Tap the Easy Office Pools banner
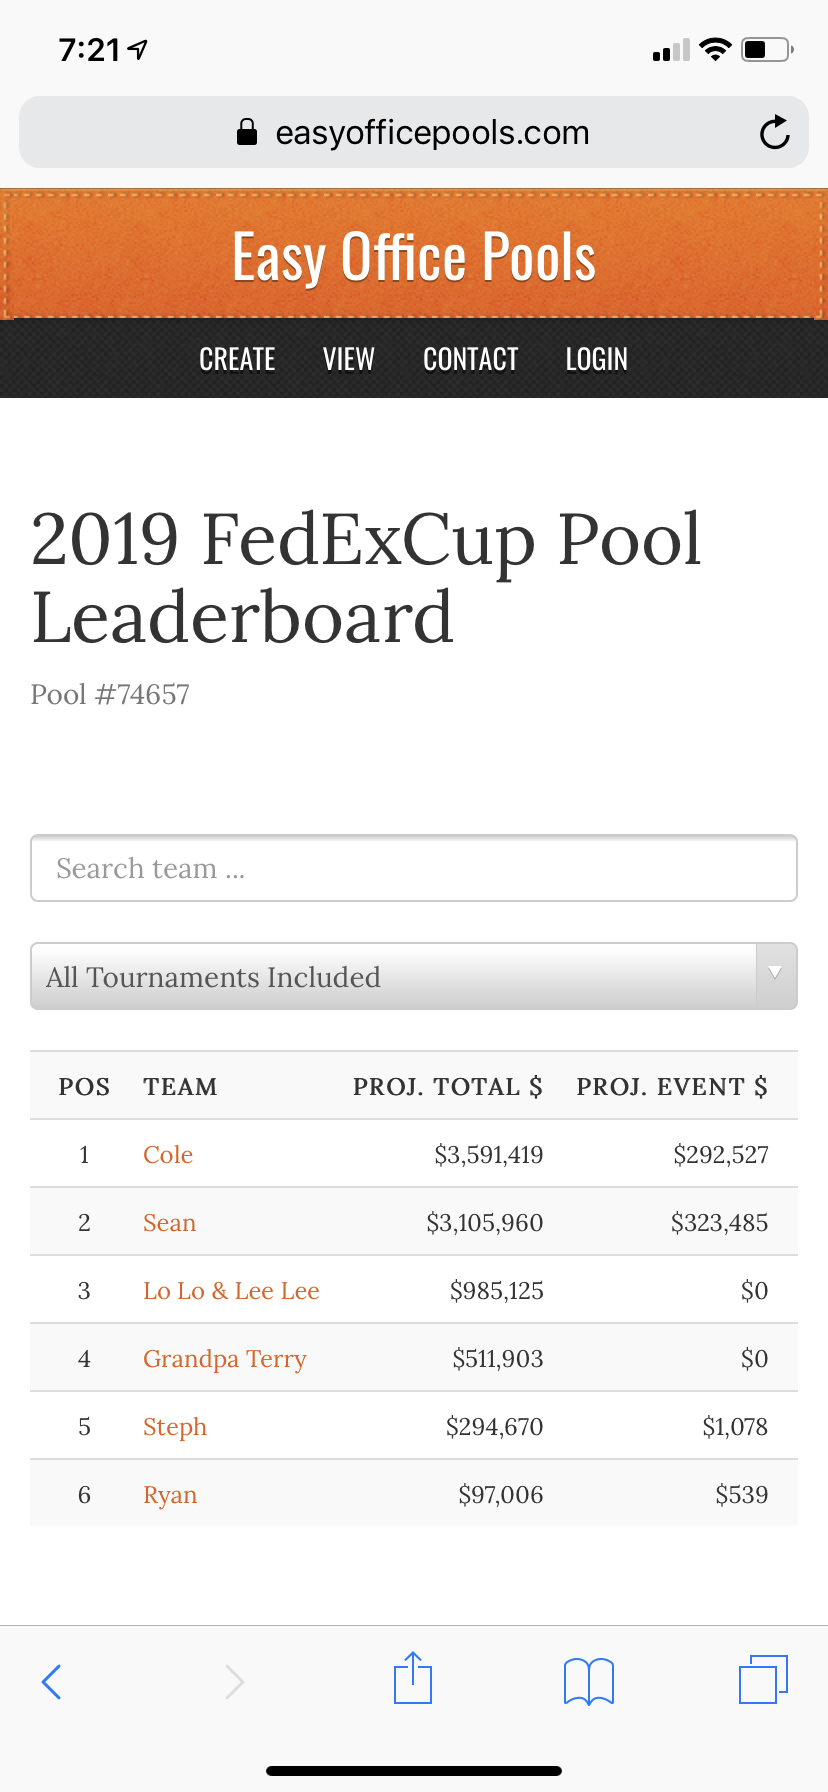The image size is (828, 1792). pos(413,255)
